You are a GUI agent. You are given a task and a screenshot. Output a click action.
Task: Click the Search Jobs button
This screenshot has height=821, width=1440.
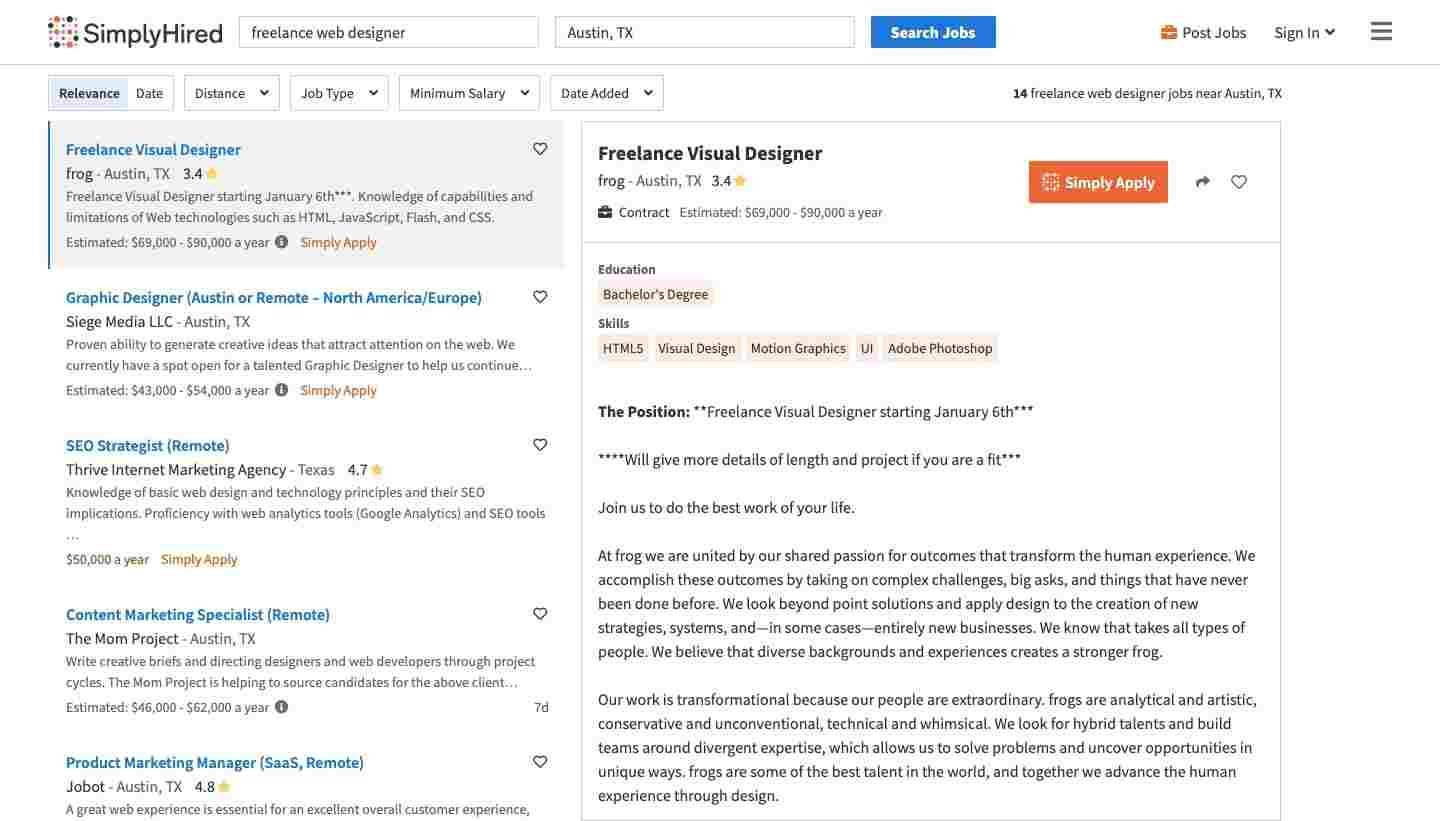pos(933,32)
